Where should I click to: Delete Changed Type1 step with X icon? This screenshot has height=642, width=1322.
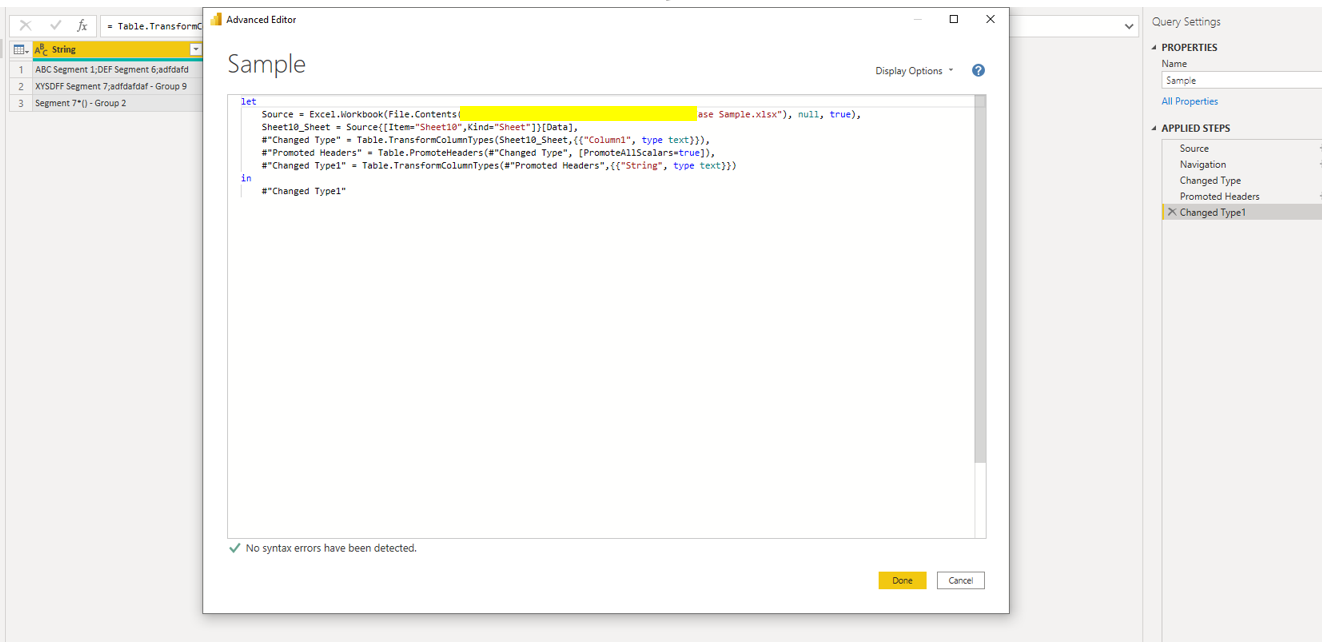pyautogui.click(x=1172, y=212)
